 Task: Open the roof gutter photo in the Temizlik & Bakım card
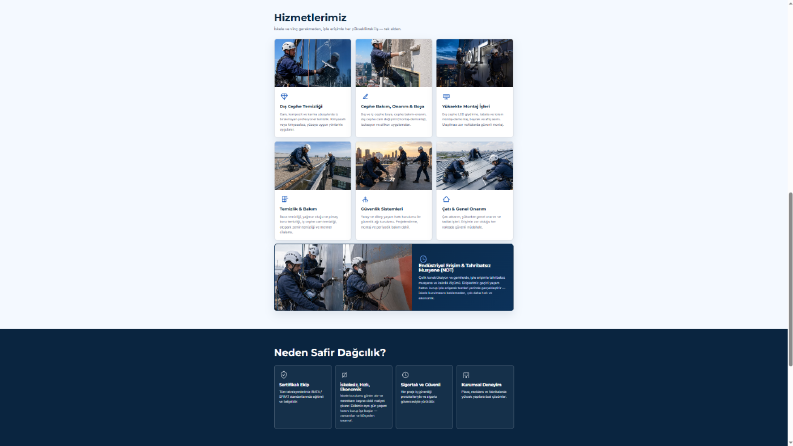[x=313, y=165]
